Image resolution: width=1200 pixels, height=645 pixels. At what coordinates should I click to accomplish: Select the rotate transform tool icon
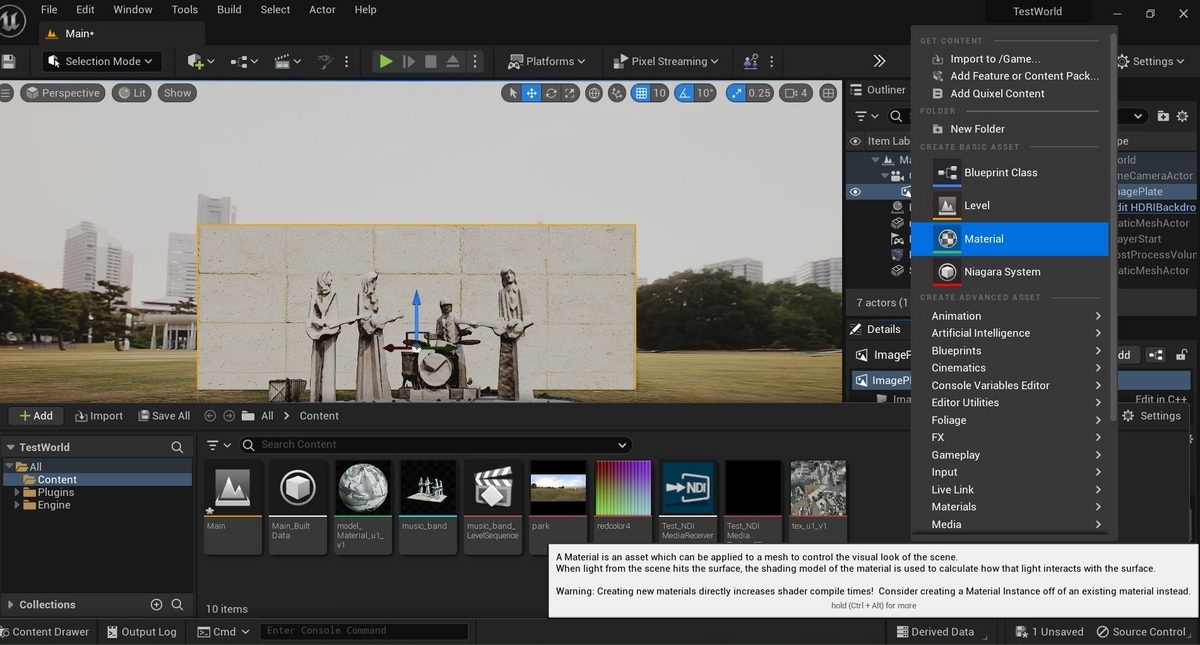point(551,93)
